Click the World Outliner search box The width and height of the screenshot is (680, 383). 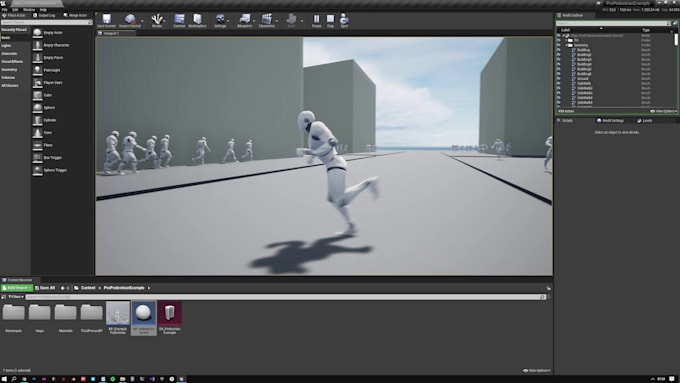(x=613, y=23)
